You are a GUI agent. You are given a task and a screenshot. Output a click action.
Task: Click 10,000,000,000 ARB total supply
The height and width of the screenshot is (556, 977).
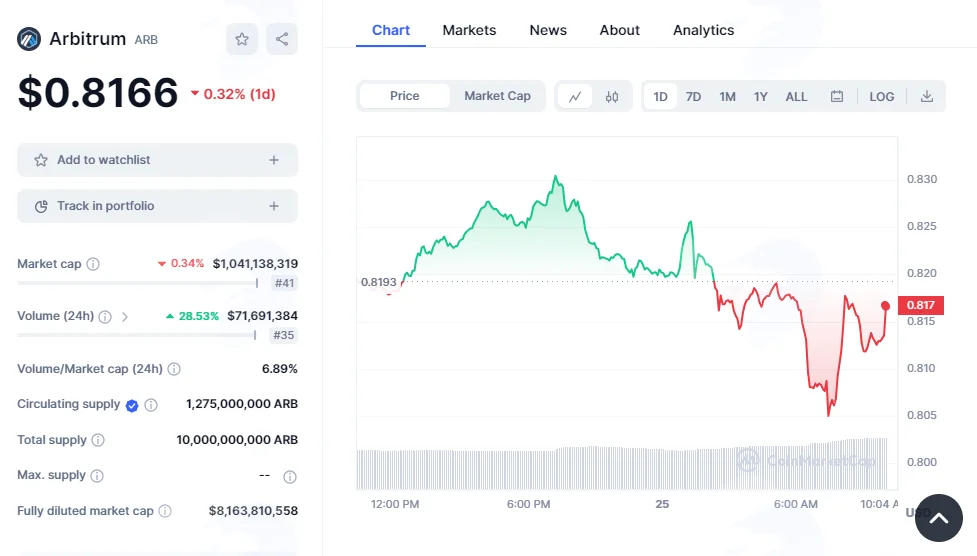pyautogui.click(x=237, y=440)
